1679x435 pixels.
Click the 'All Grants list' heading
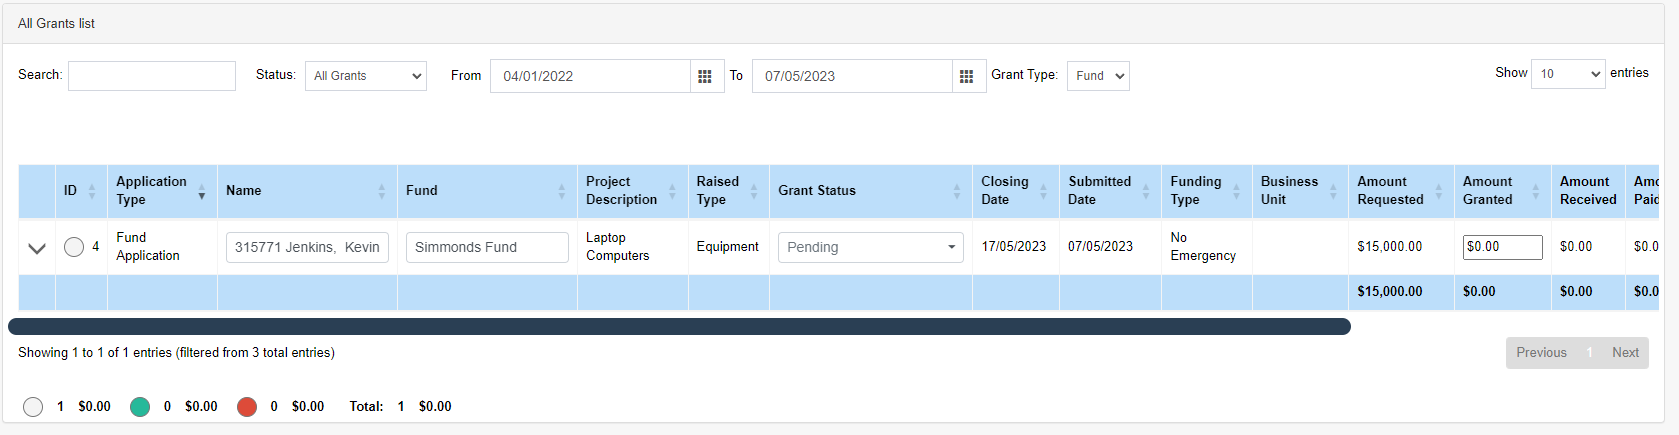click(x=56, y=23)
